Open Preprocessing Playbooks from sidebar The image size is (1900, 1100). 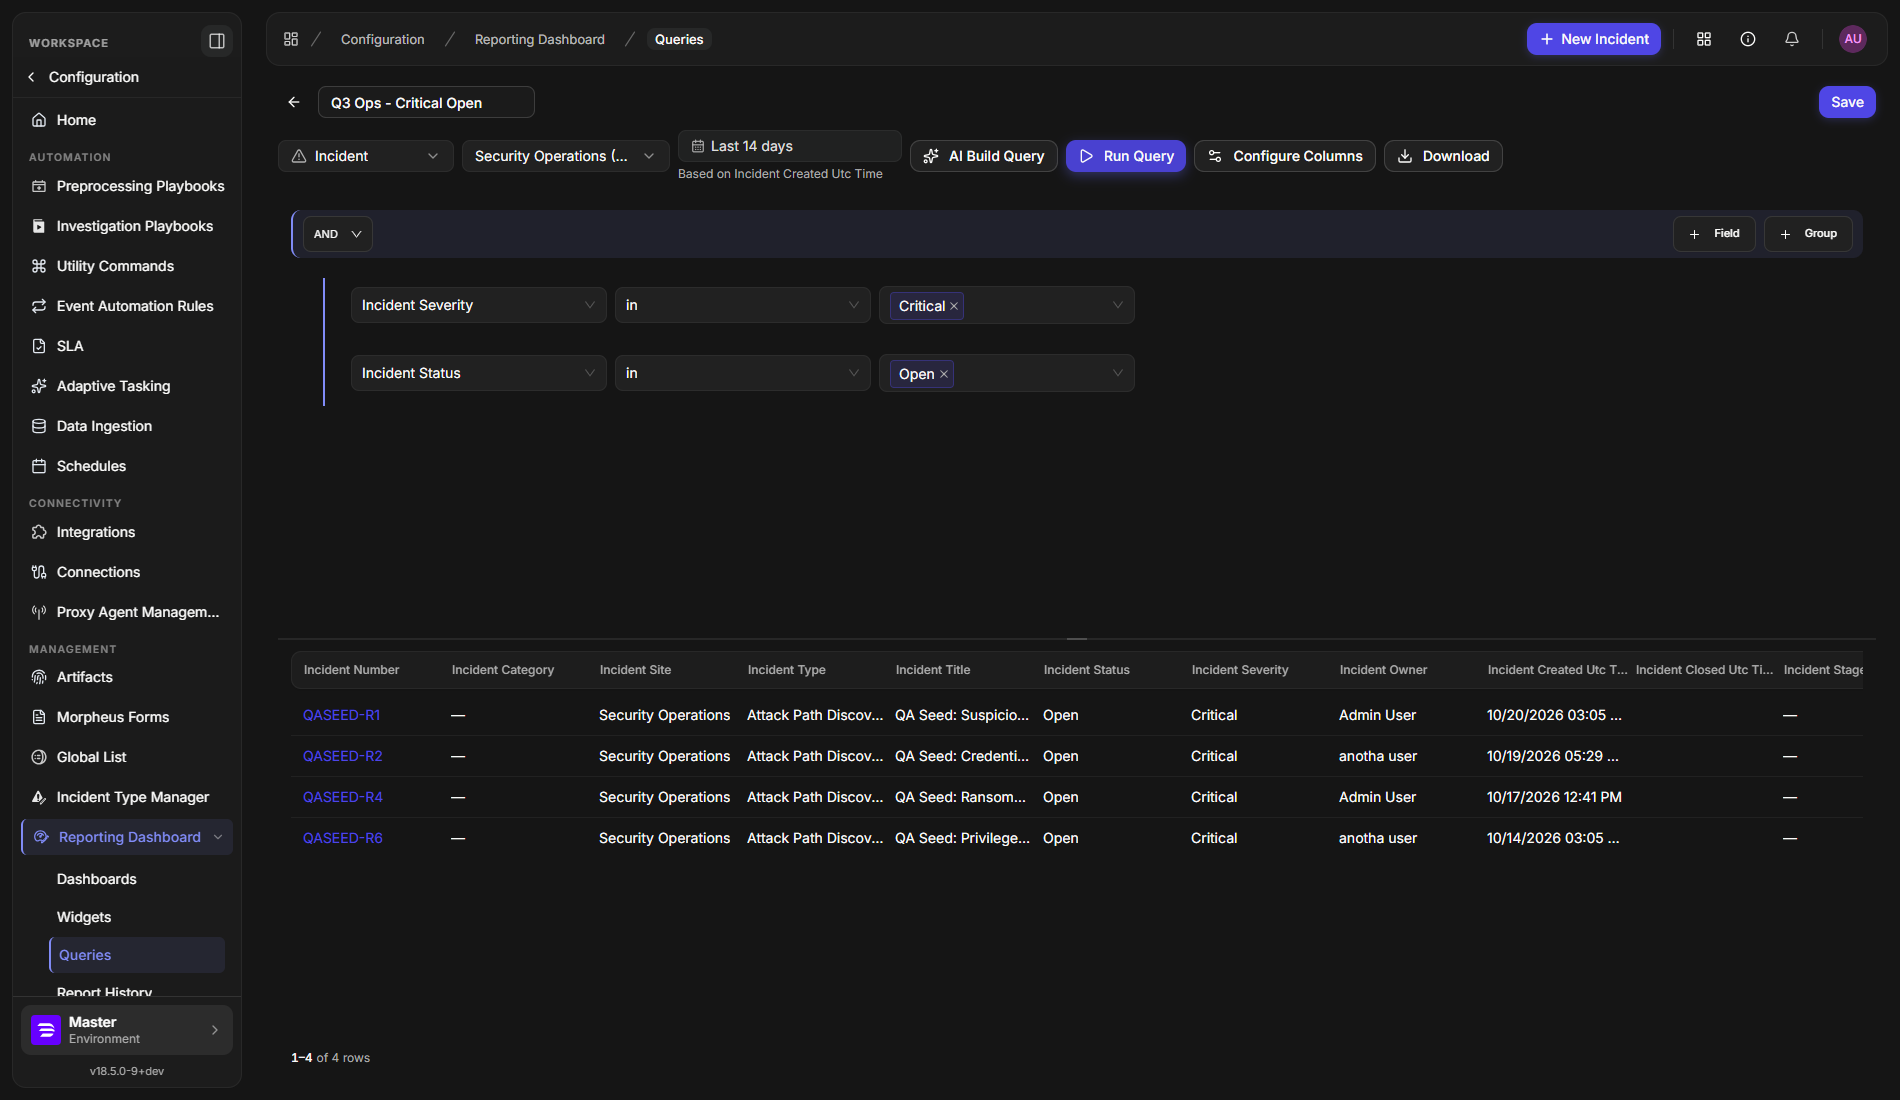pos(127,186)
